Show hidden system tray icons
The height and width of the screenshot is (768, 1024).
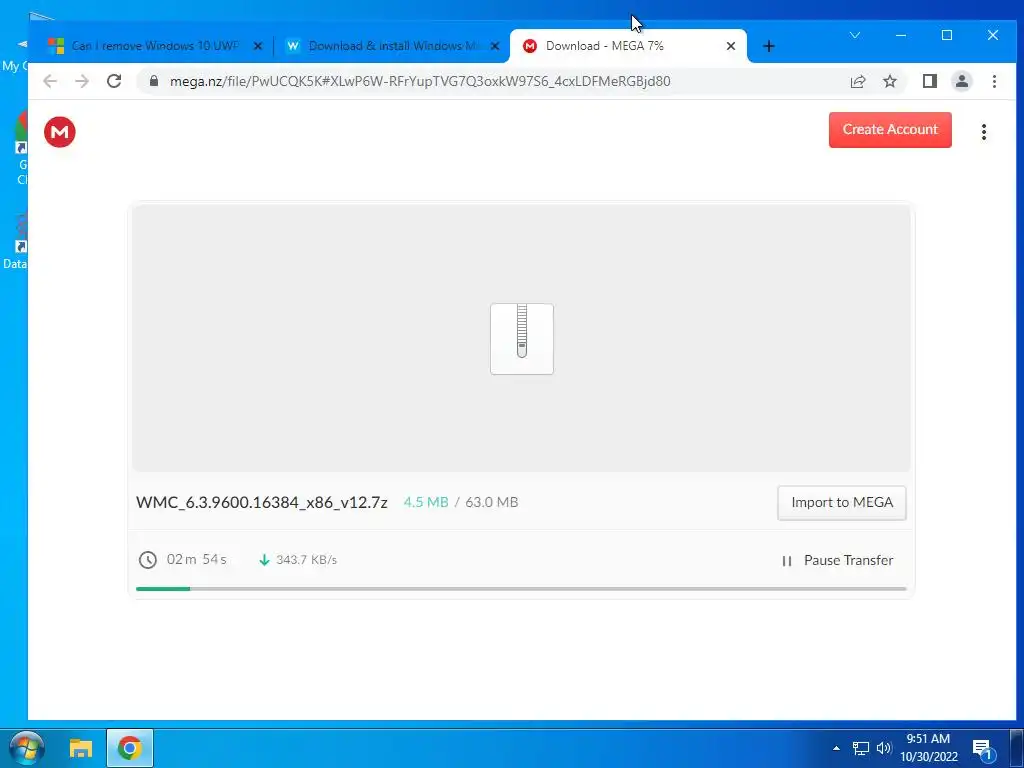tap(836, 748)
